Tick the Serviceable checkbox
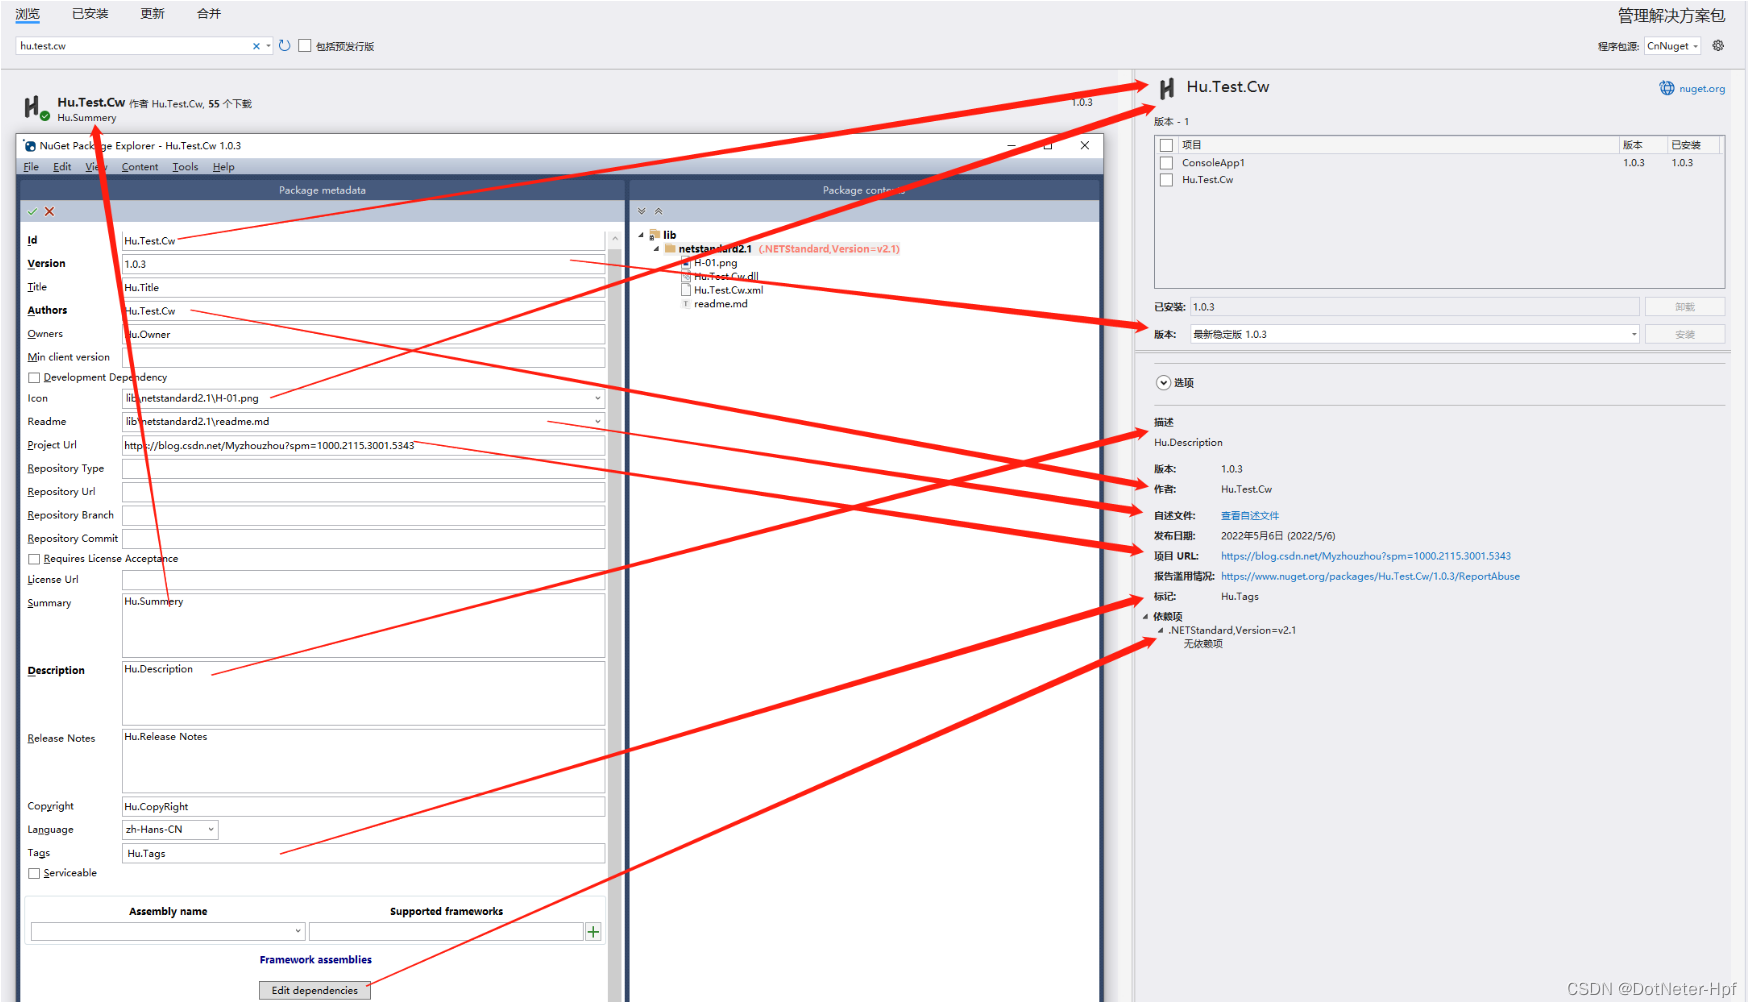The width and height of the screenshot is (1752, 1007). click(34, 874)
